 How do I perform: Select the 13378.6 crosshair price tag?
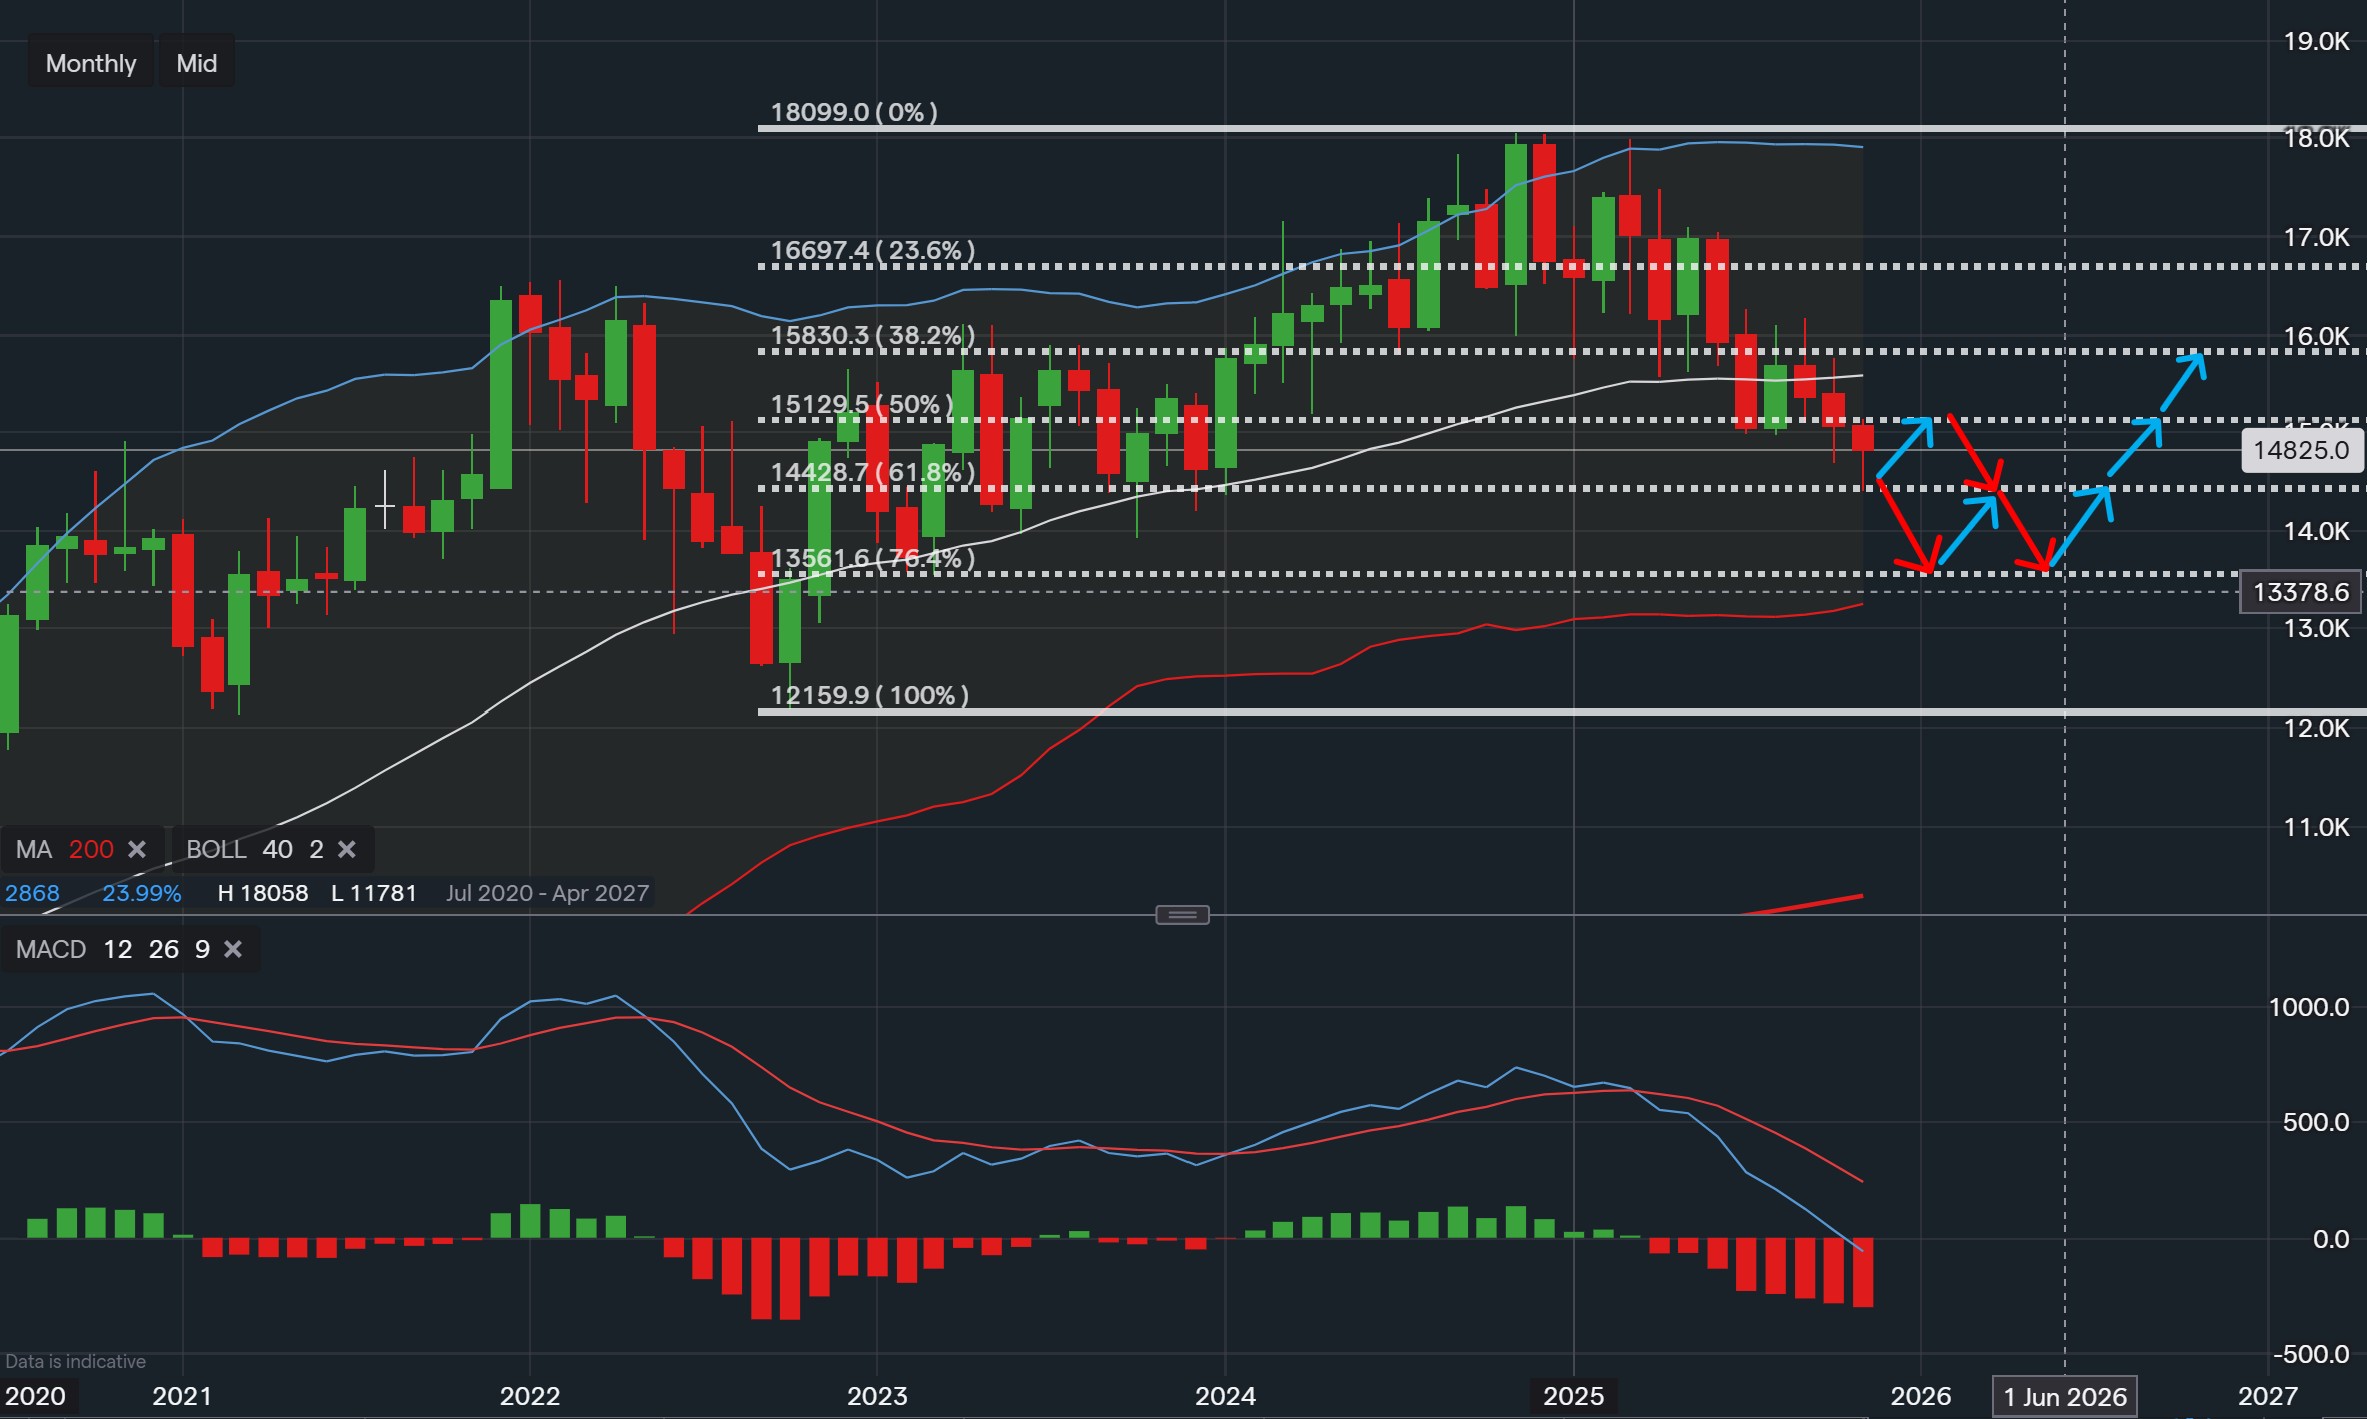click(2301, 592)
